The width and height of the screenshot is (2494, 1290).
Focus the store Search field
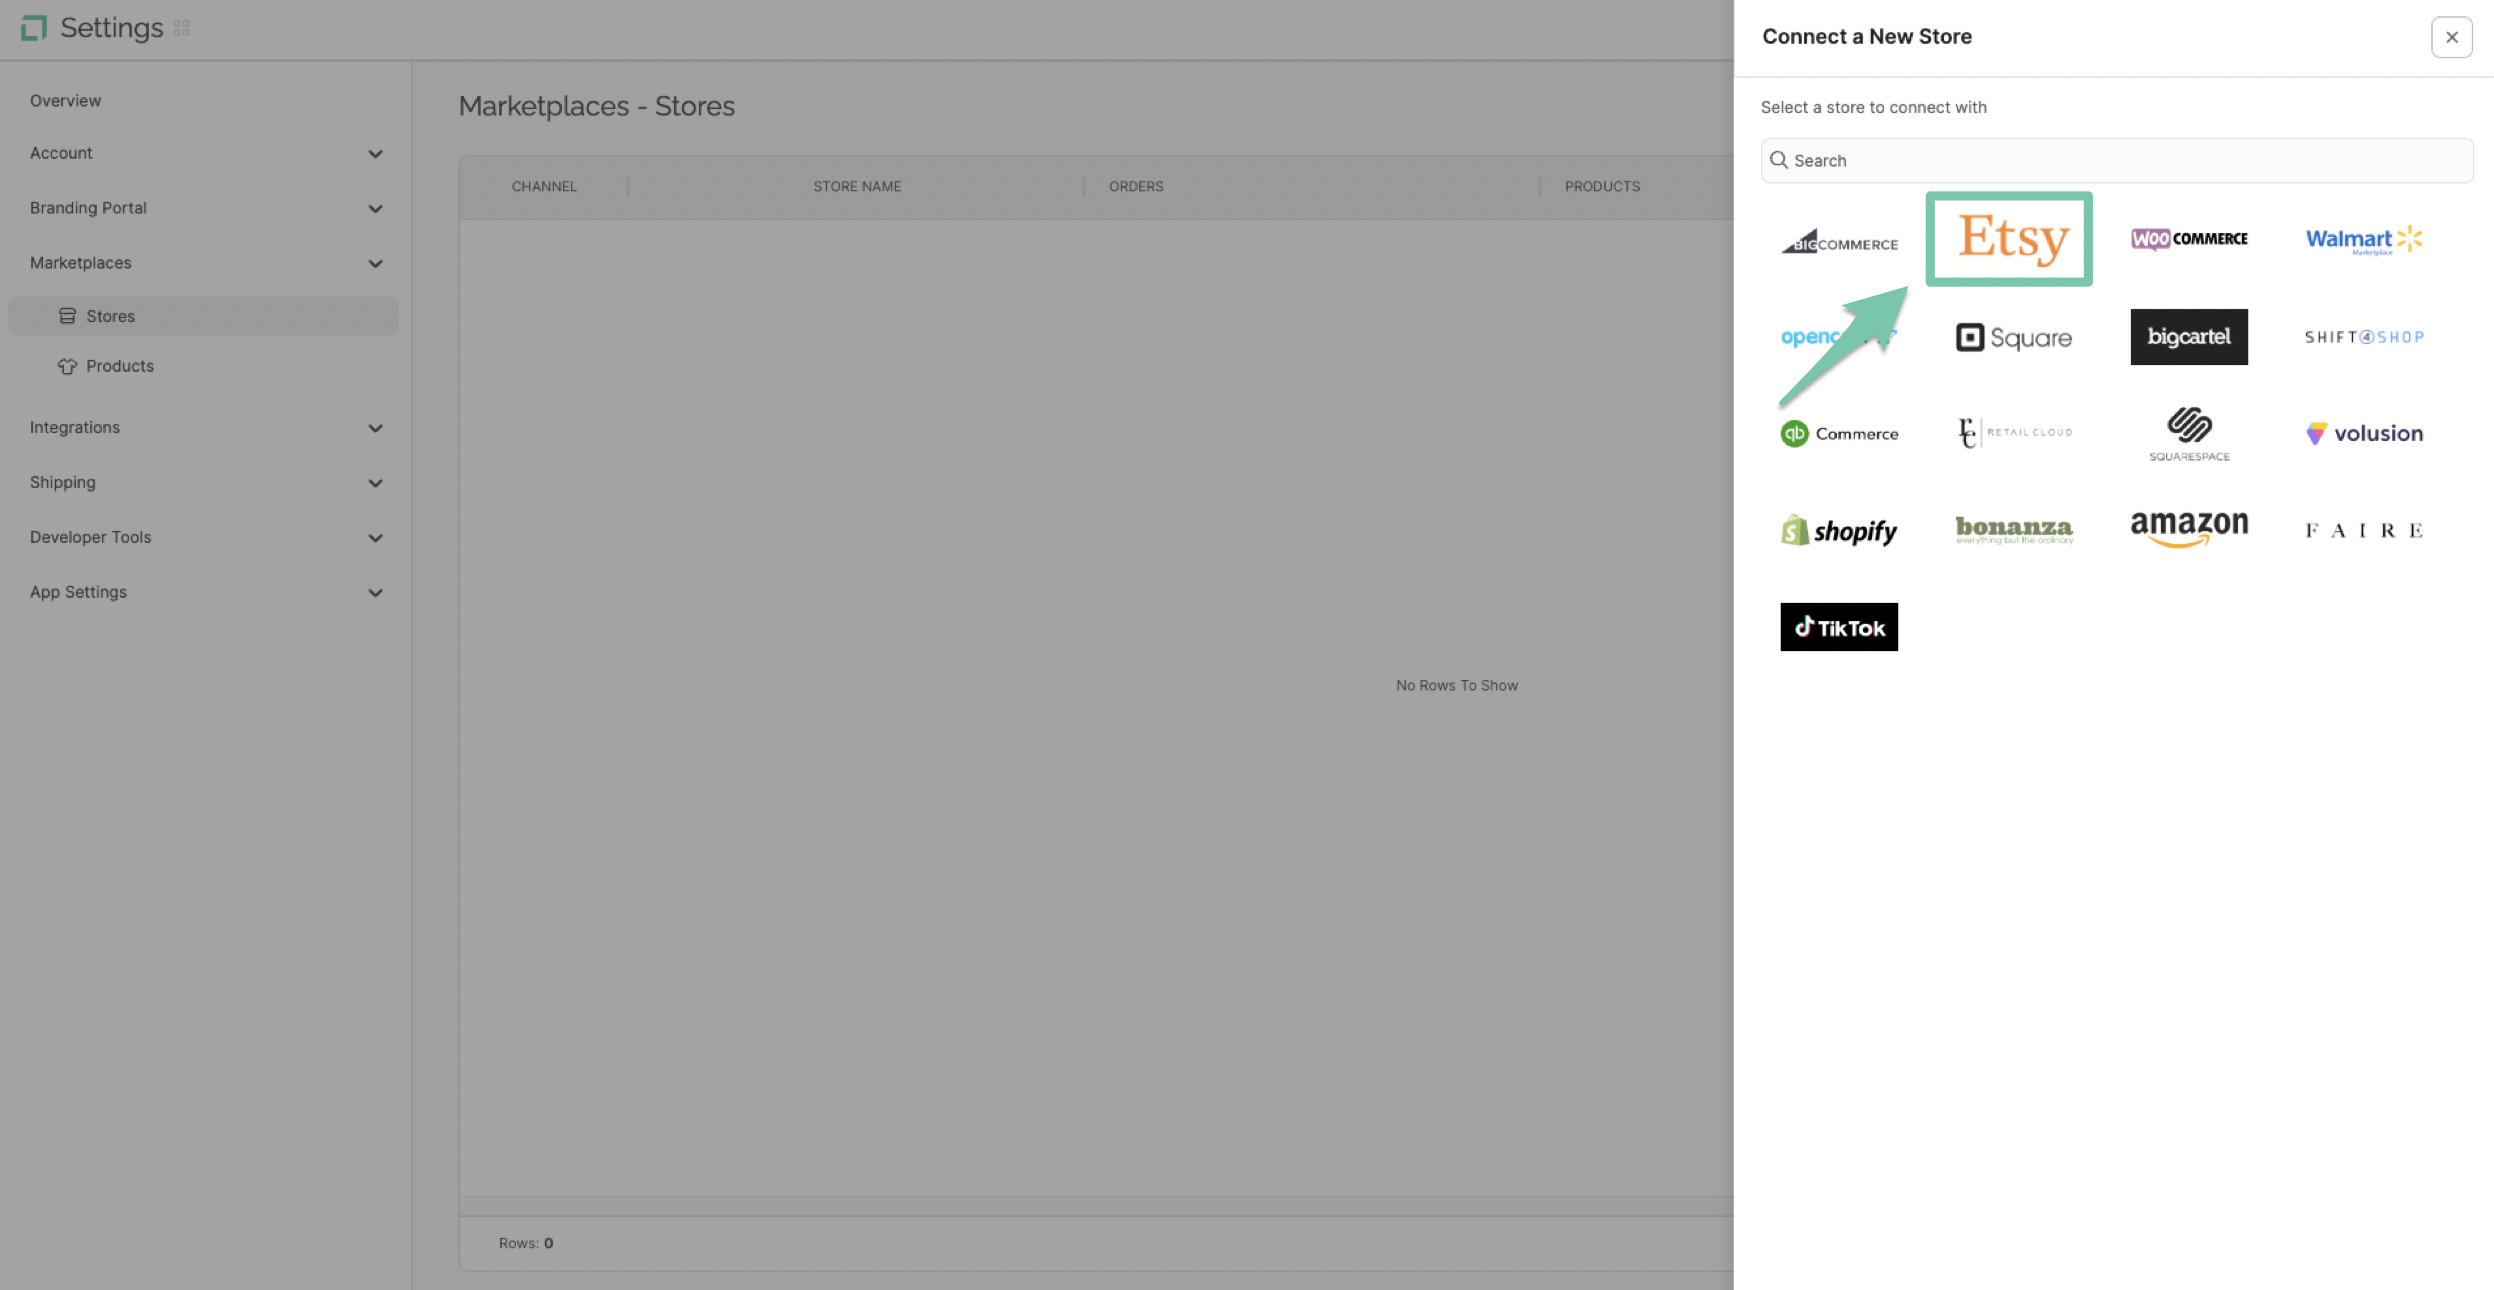pos(2117,160)
